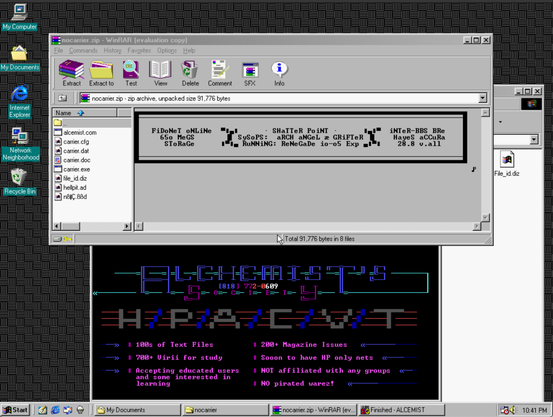The width and height of the screenshot is (553, 417).
Task: Select carrier.doc in the file list
Action: click(77, 160)
